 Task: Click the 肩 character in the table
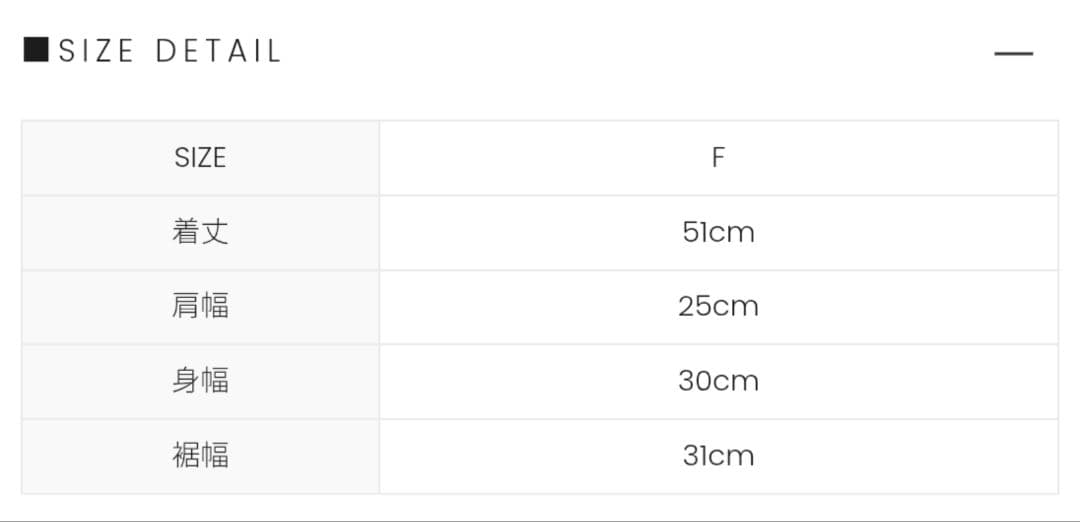(x=186, y=306)
